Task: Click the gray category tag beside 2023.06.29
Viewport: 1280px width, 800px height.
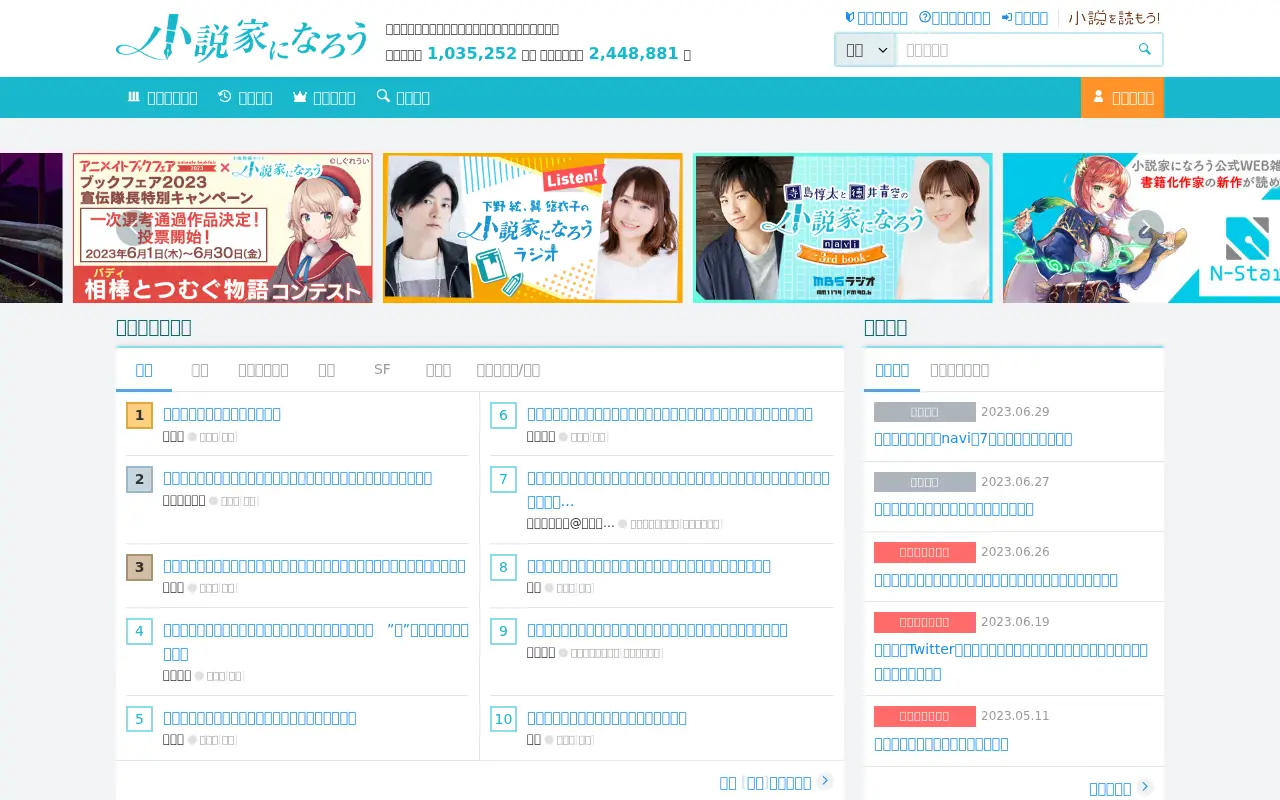Action: (x=925, y=412)
